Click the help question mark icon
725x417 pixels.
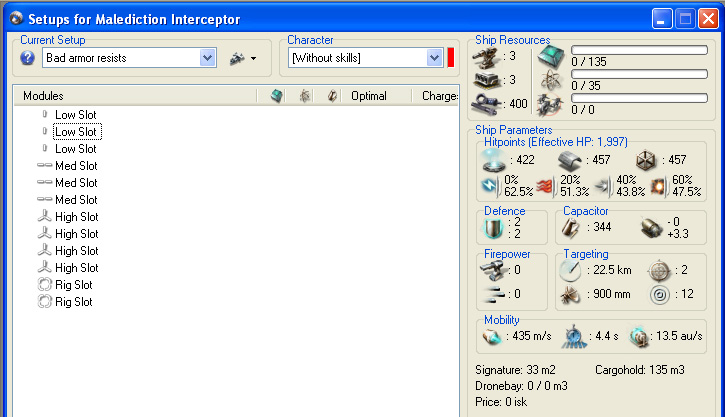(x=27, y=58)
